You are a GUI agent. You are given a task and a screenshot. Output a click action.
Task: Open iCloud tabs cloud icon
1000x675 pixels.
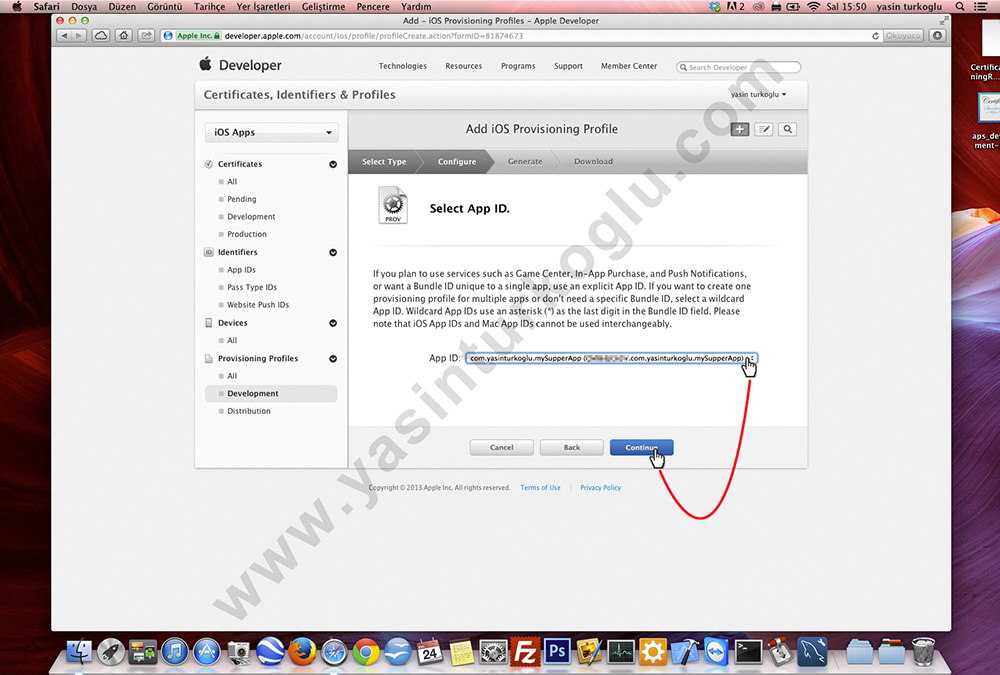pyautogui.click(x=101, y=36)
